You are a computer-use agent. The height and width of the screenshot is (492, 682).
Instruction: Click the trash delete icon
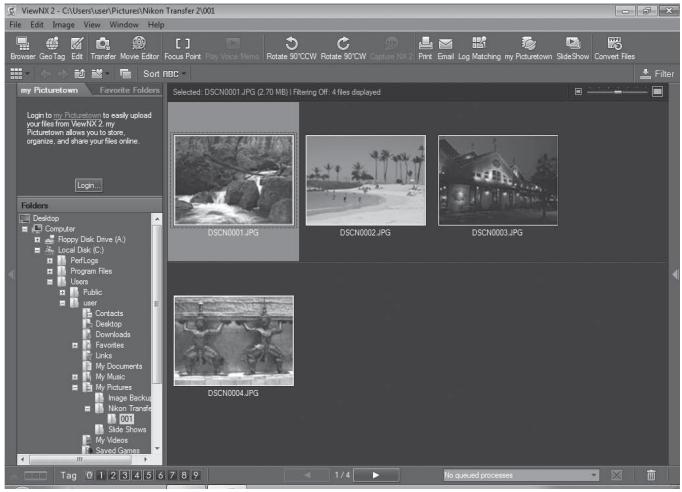[651, 475]
